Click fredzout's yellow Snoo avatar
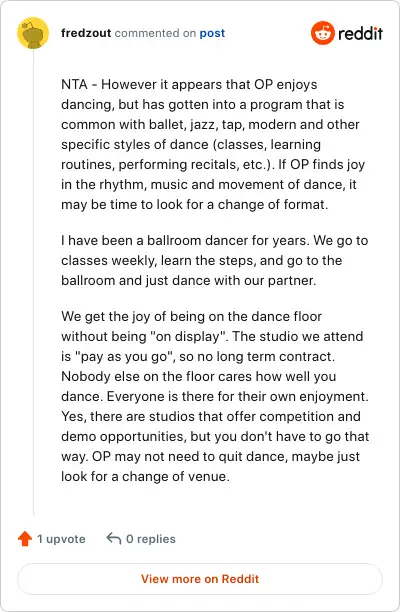The image size is (400, 612). pyautogui.click(x=33, y=33)
